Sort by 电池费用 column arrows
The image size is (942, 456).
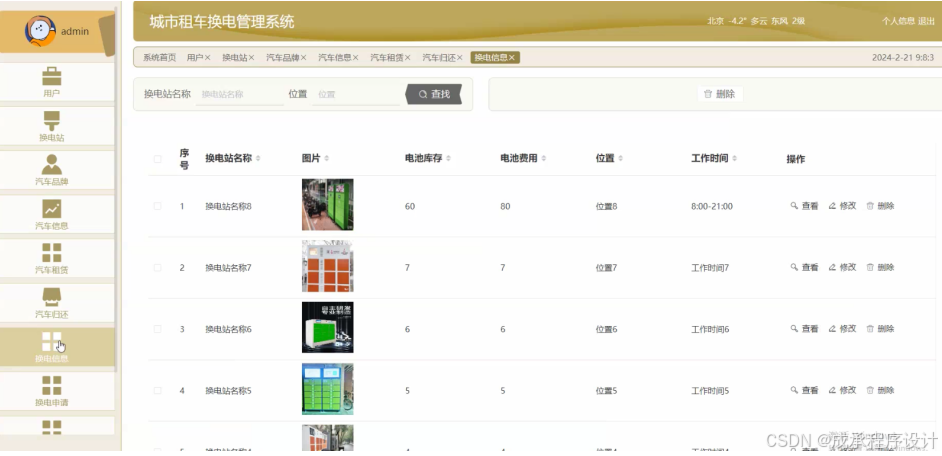coord(544,159)
